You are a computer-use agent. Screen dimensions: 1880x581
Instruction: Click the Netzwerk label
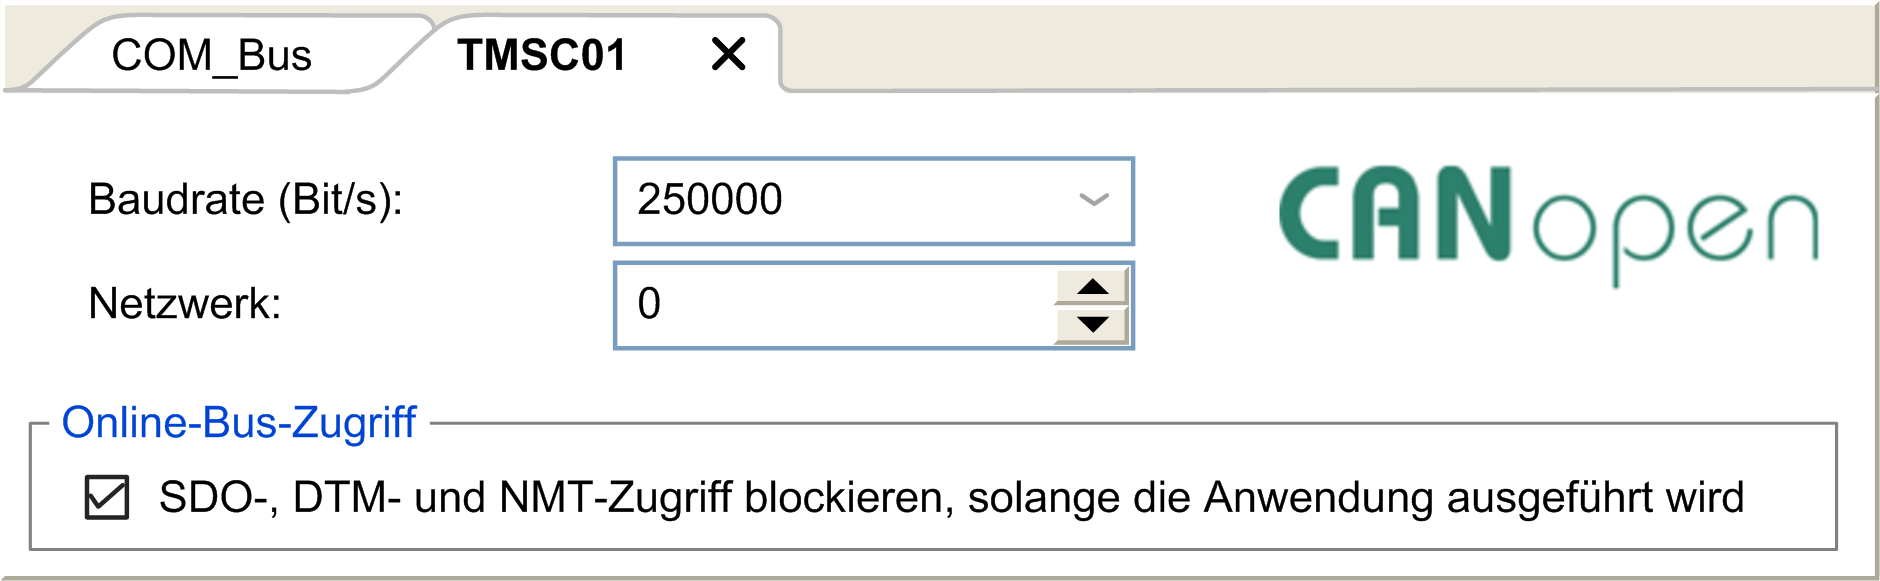click(x=185, y=304)
